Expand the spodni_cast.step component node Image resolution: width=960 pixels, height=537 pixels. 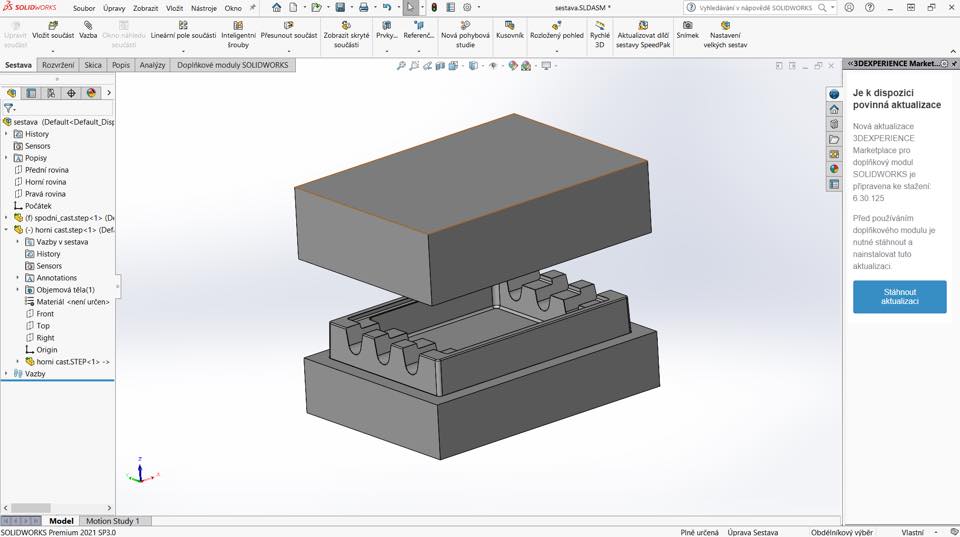pyautogui.click(x=7, y=218)
